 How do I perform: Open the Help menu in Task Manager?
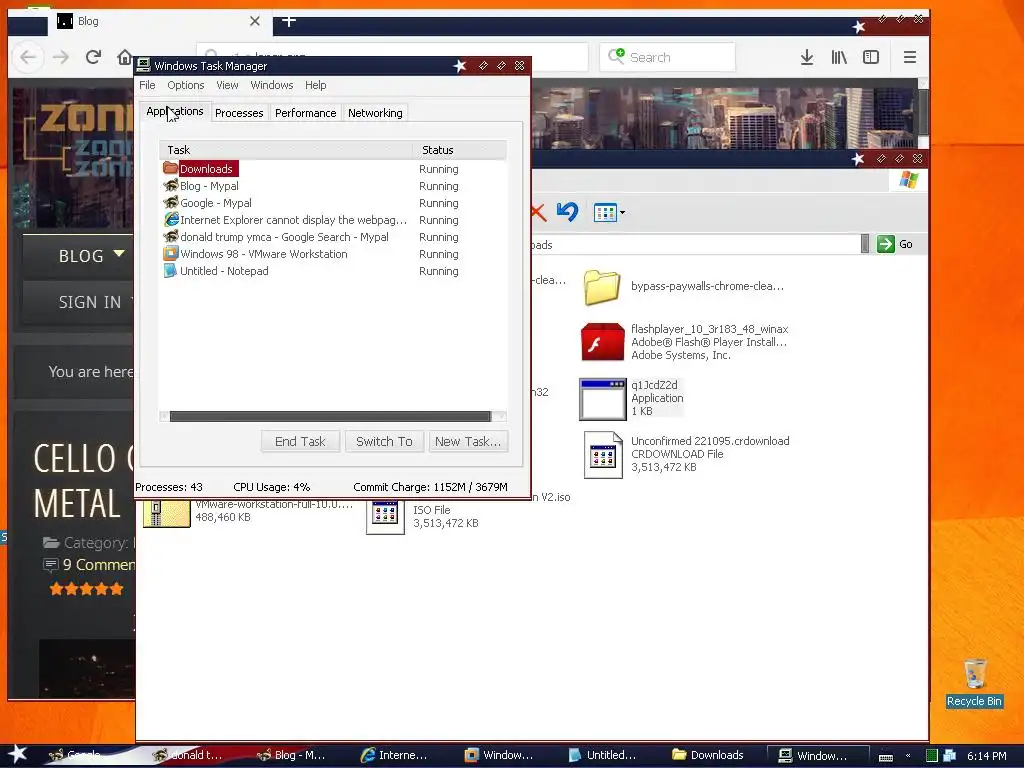pos(315,85)
